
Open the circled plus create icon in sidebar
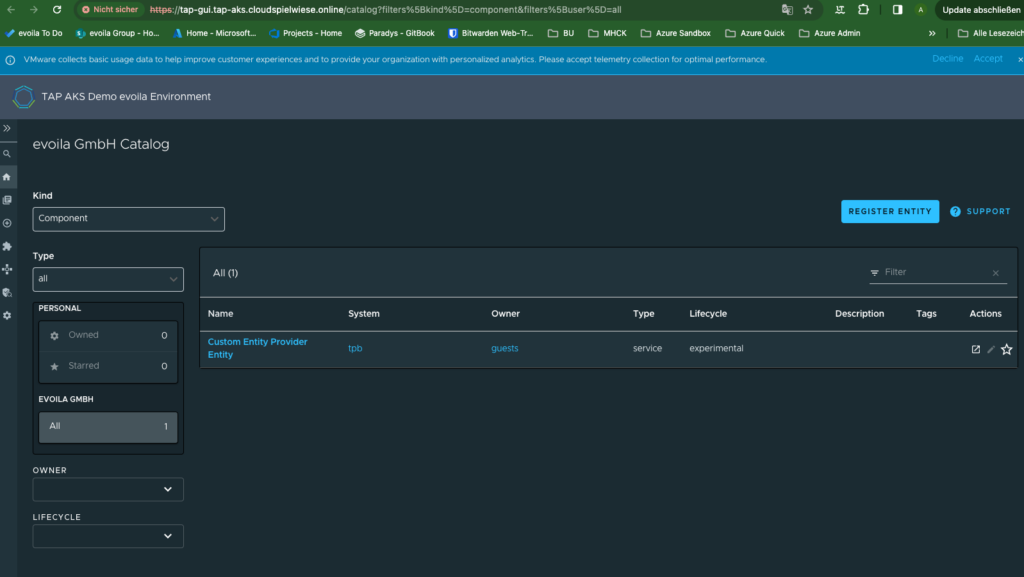(7, 223)
